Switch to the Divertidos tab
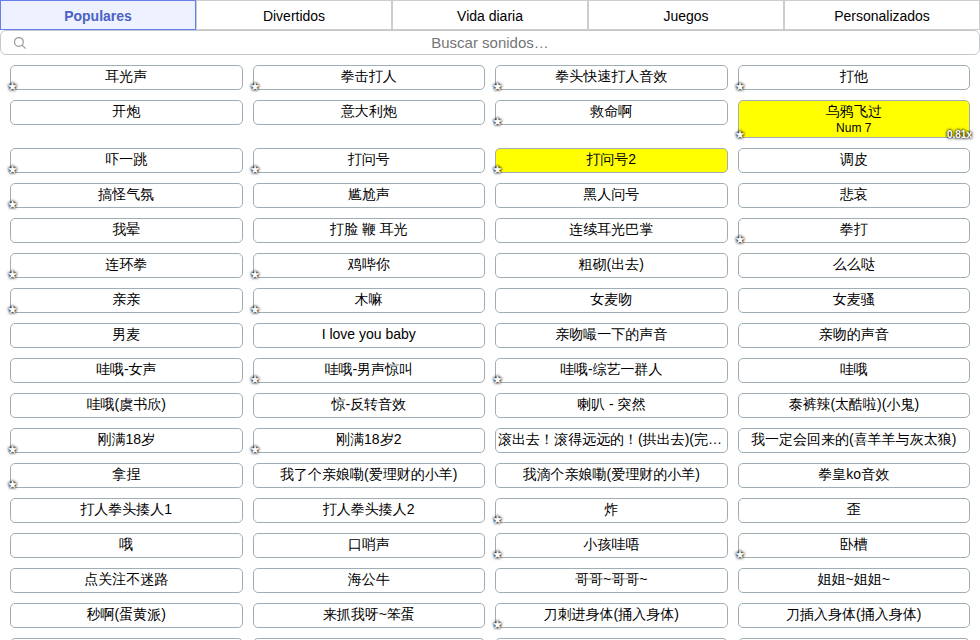The height and width of the screenshot is (640, 980). (x=294, y=16)
